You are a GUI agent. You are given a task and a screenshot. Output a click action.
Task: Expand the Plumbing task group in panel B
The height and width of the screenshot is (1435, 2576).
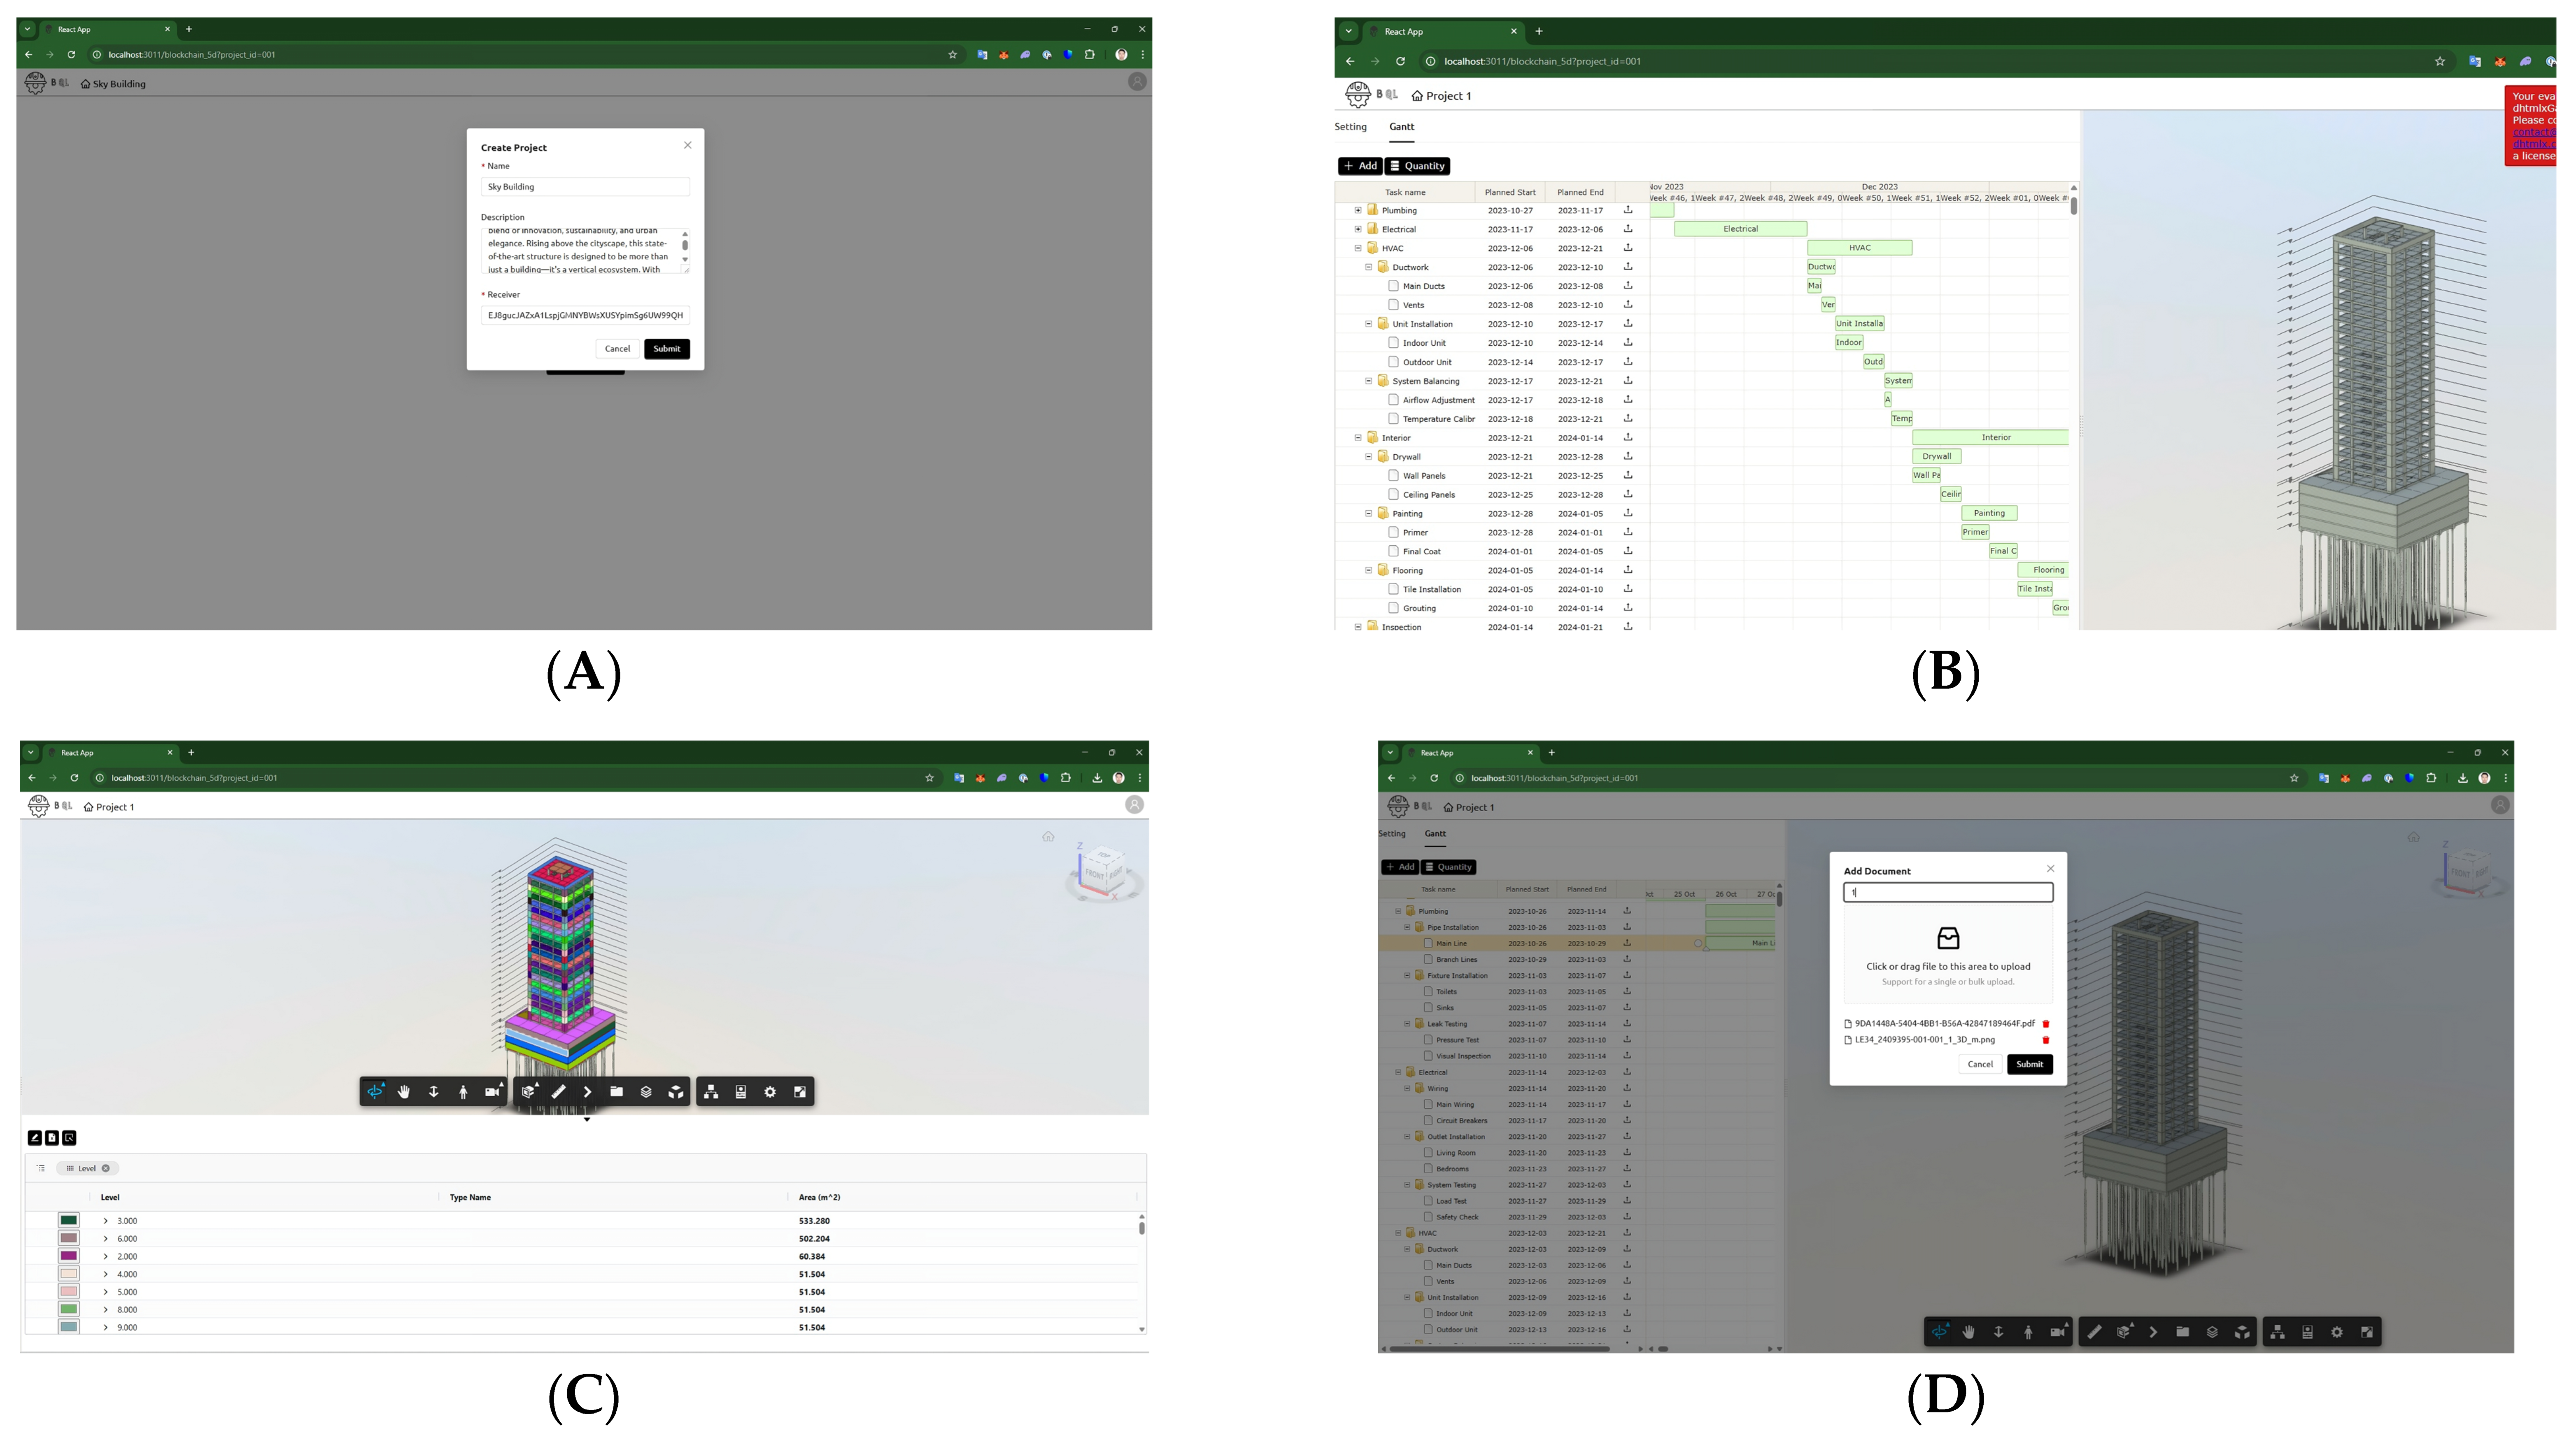[1358, 211]
